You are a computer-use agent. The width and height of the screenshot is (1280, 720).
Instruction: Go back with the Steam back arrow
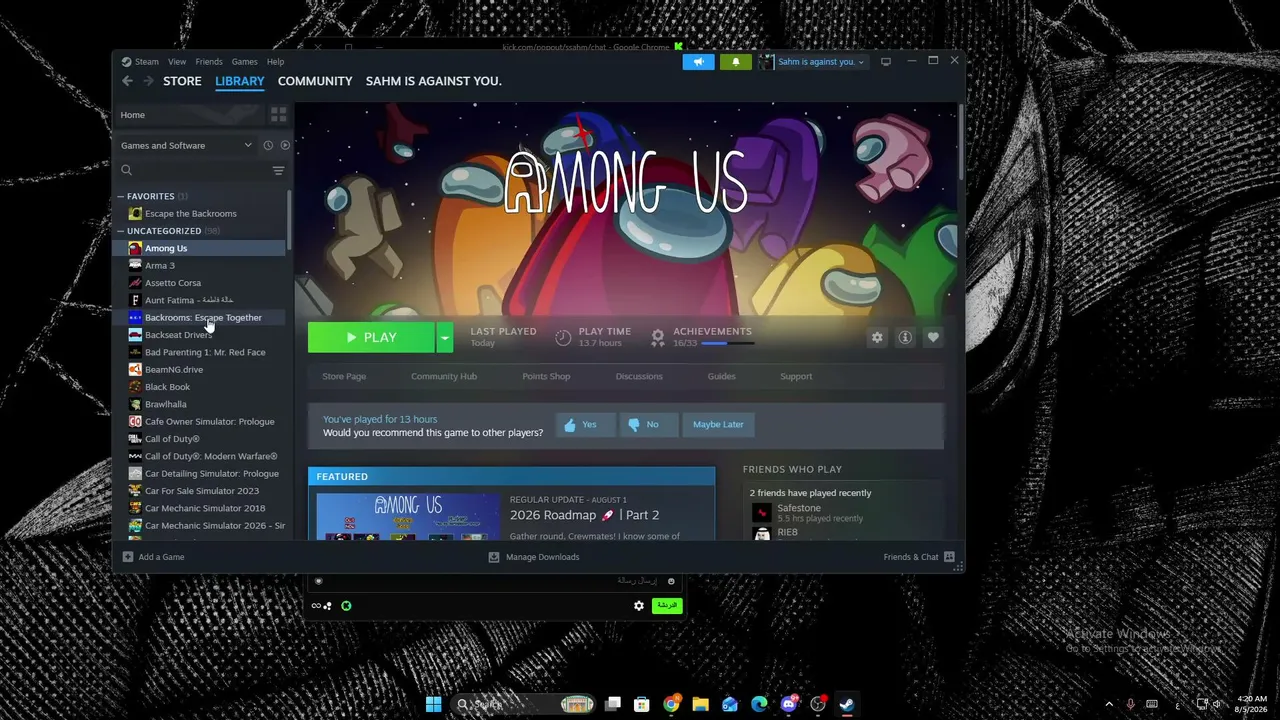pos(127,81)
